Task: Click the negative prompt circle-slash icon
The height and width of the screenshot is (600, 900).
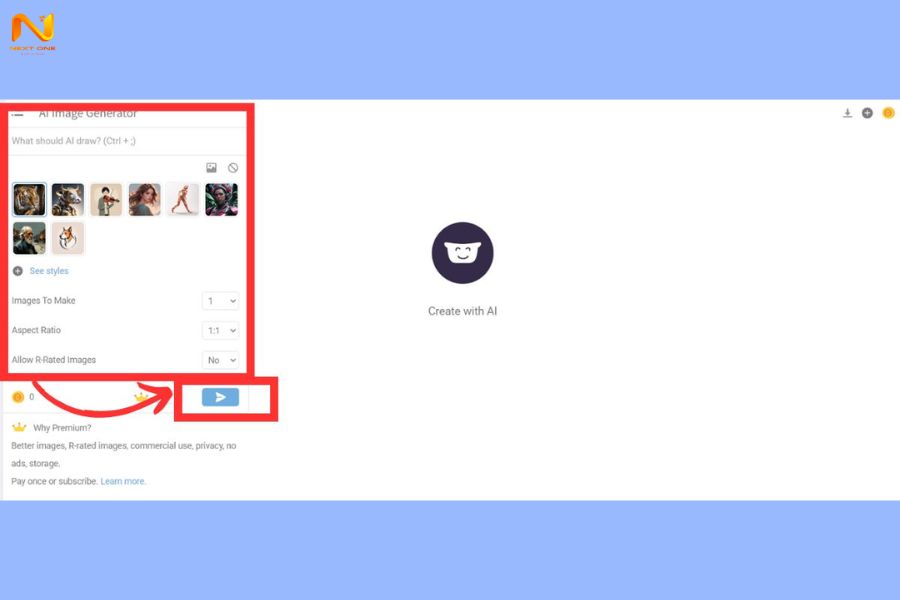Action: pos(232,168)
